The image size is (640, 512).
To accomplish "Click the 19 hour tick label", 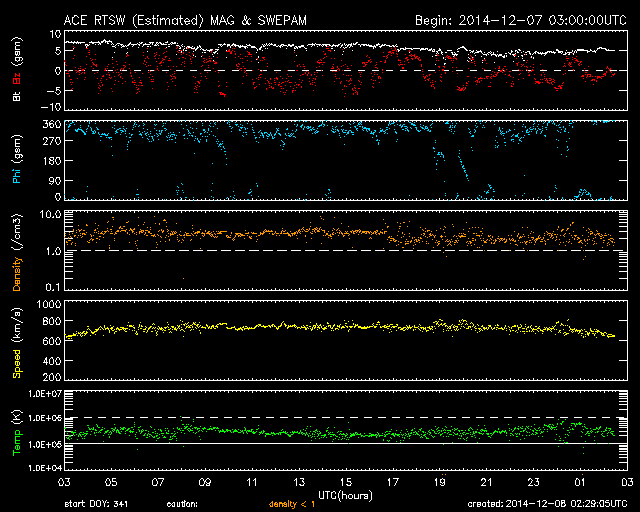I will tap(438, 483).
